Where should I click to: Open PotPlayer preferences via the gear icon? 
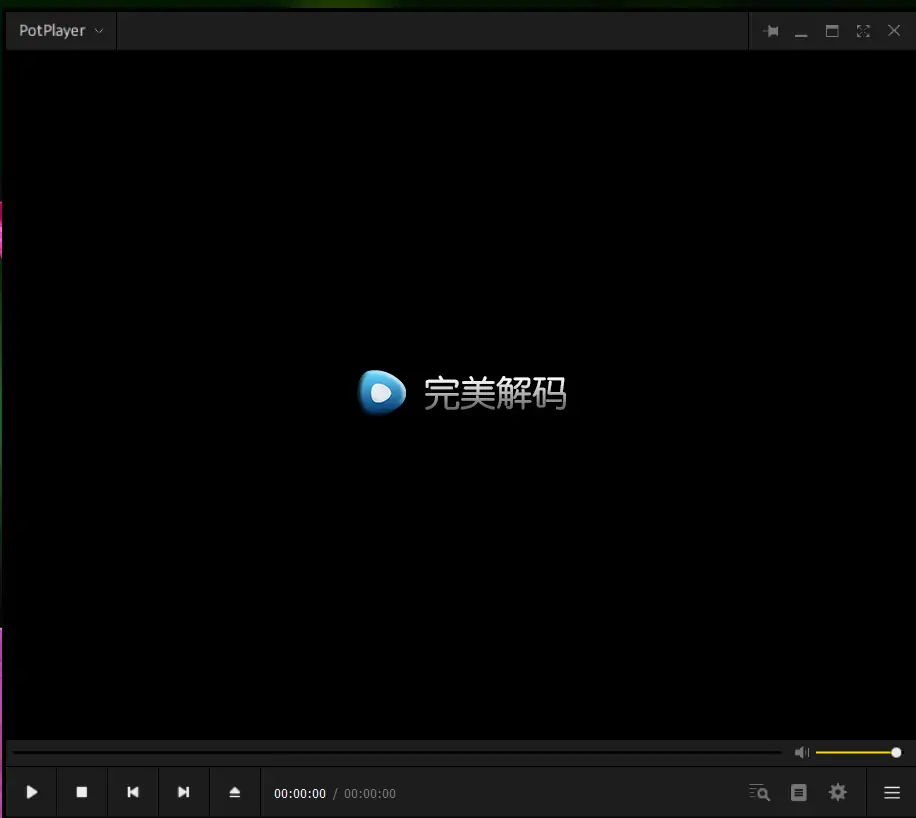[x=837, y=792]
